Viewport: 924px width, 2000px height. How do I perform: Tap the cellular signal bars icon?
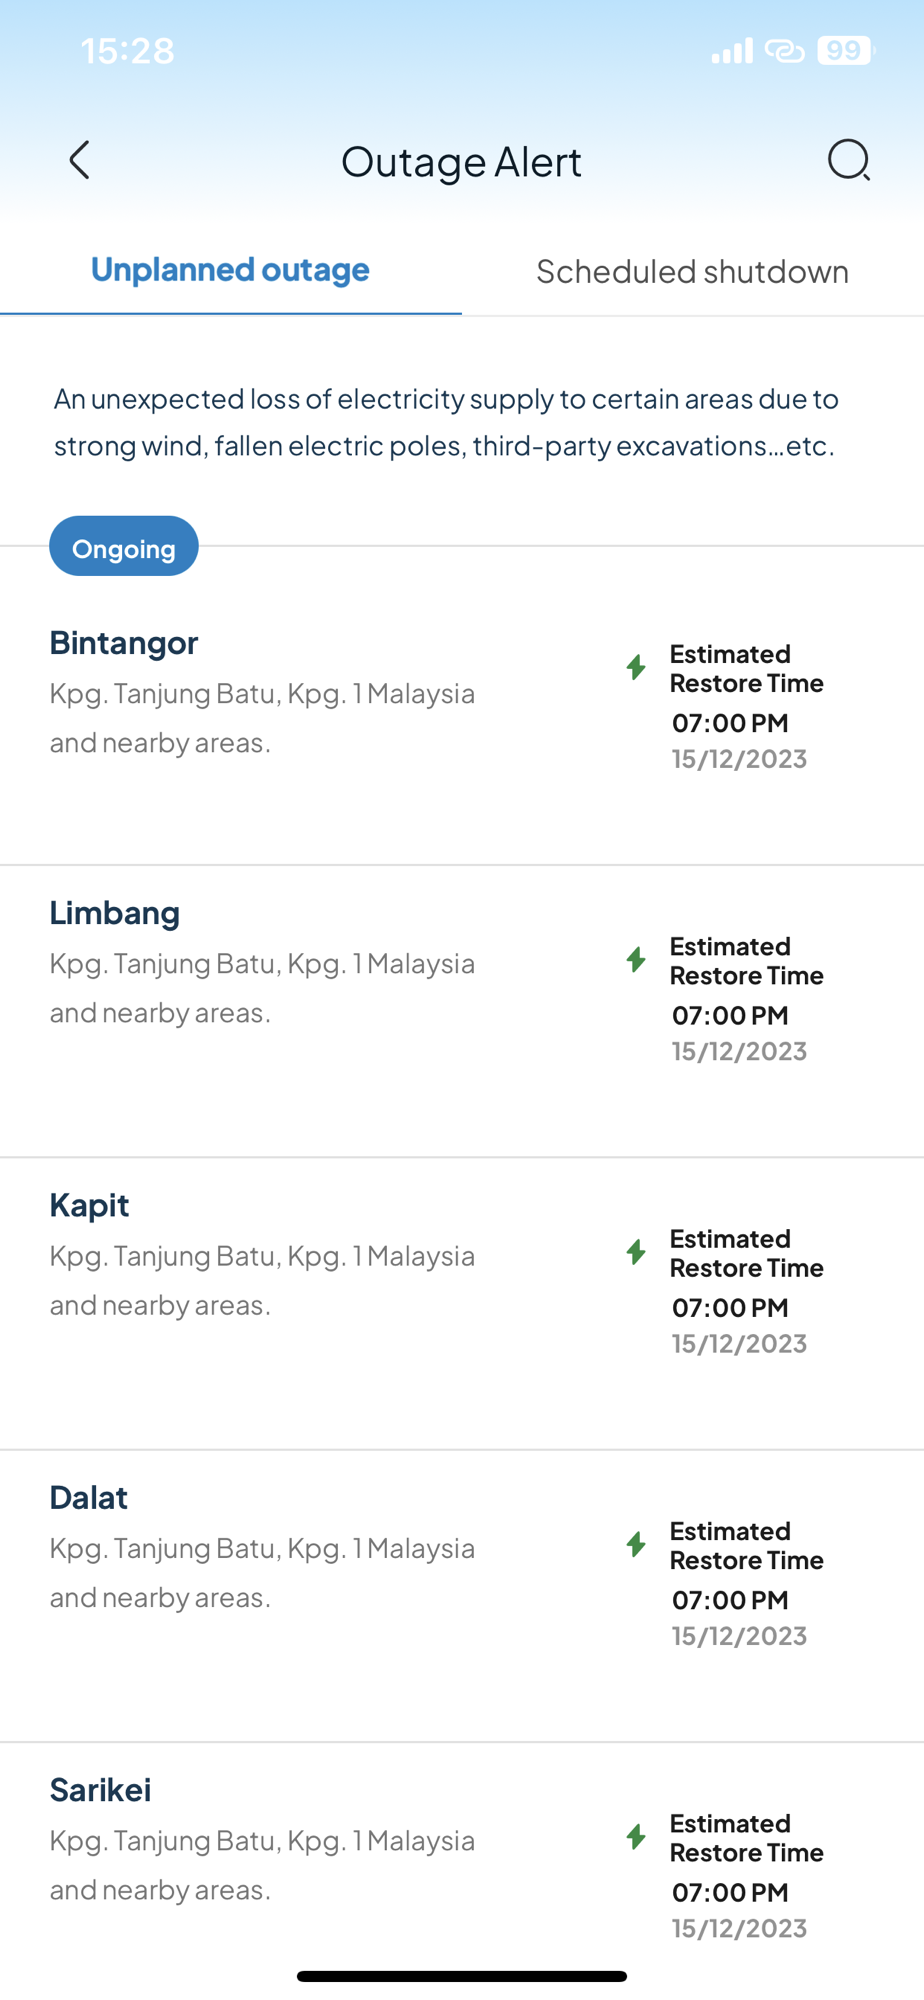732,51
